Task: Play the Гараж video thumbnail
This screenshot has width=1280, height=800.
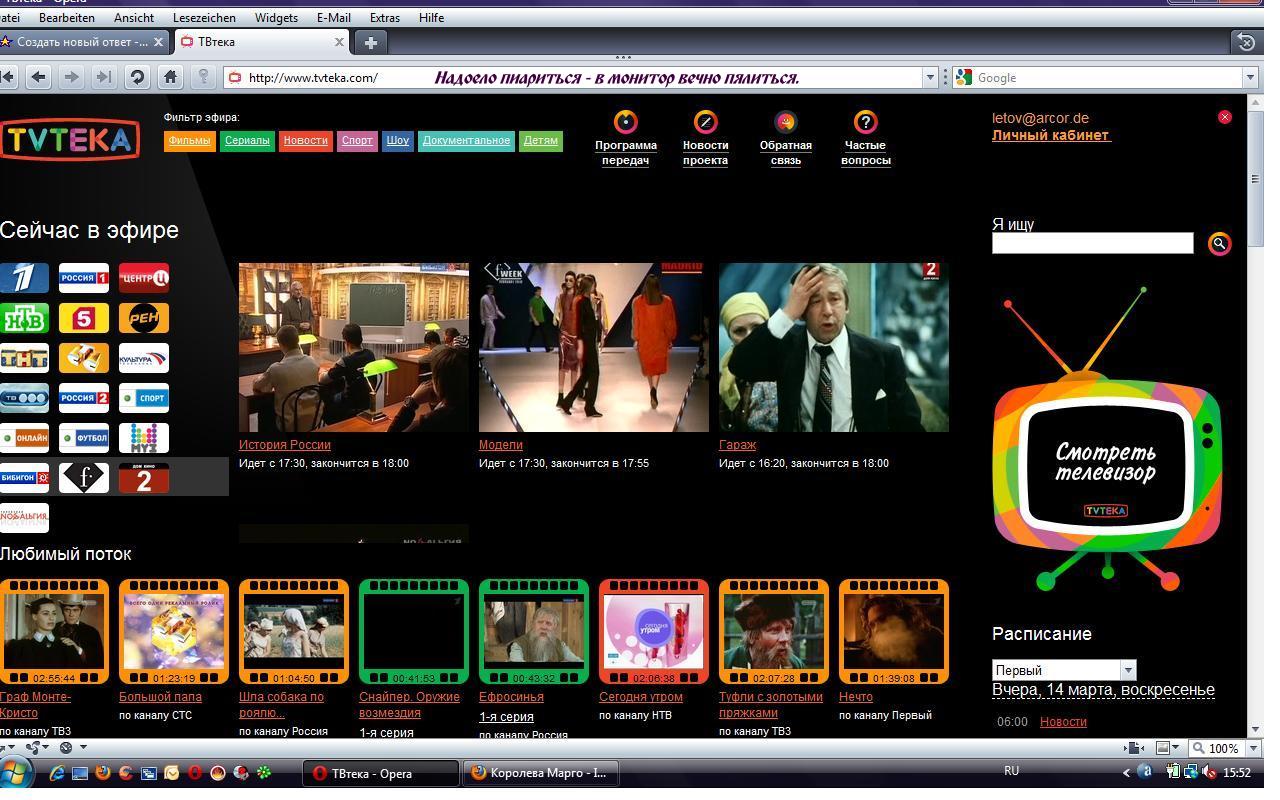Action: pos(834,348)
